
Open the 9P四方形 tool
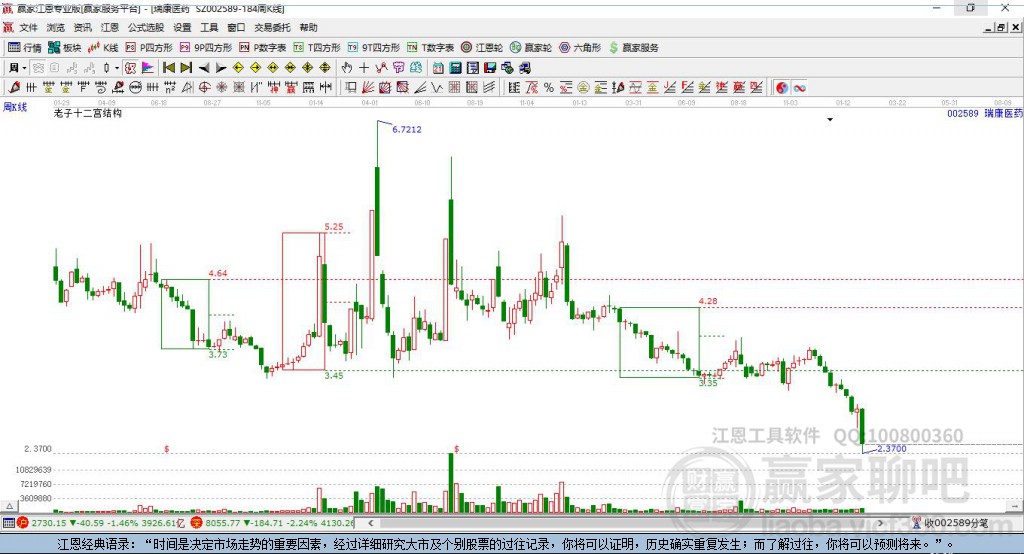pos(206,48)
